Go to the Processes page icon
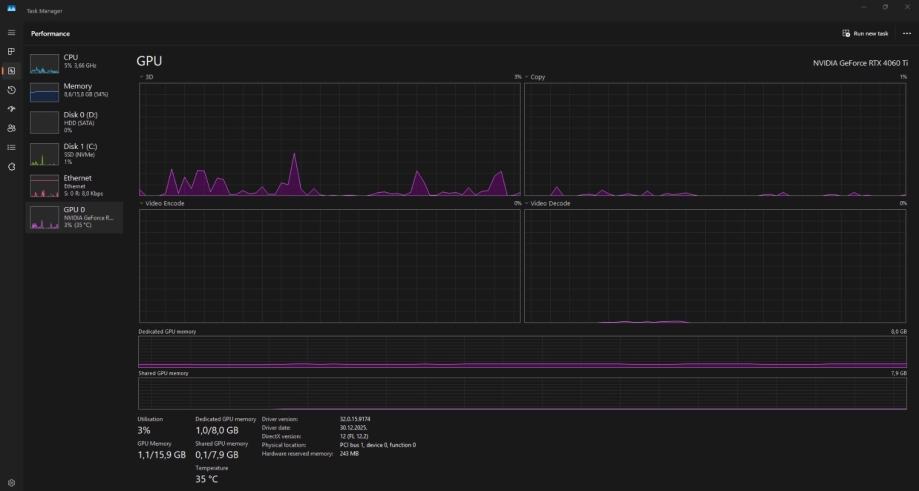The width and height of the screenshot is (919, 491). tap(11, 52)
